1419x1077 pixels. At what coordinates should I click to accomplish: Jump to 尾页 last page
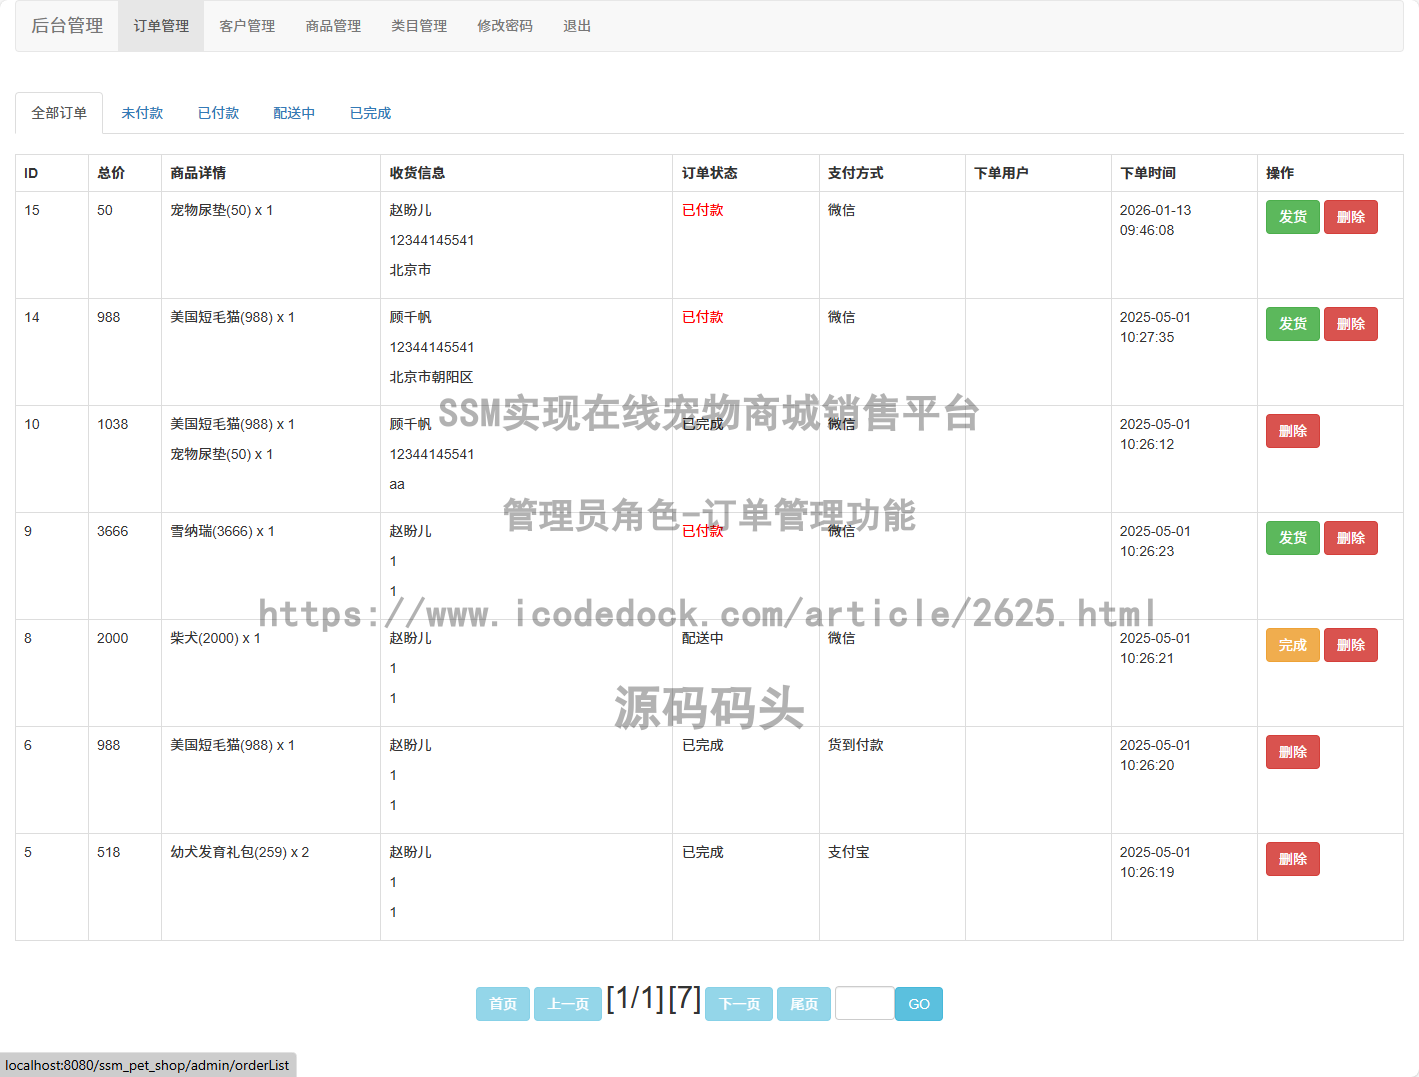pyautogui.click(x=803, y=1004)
